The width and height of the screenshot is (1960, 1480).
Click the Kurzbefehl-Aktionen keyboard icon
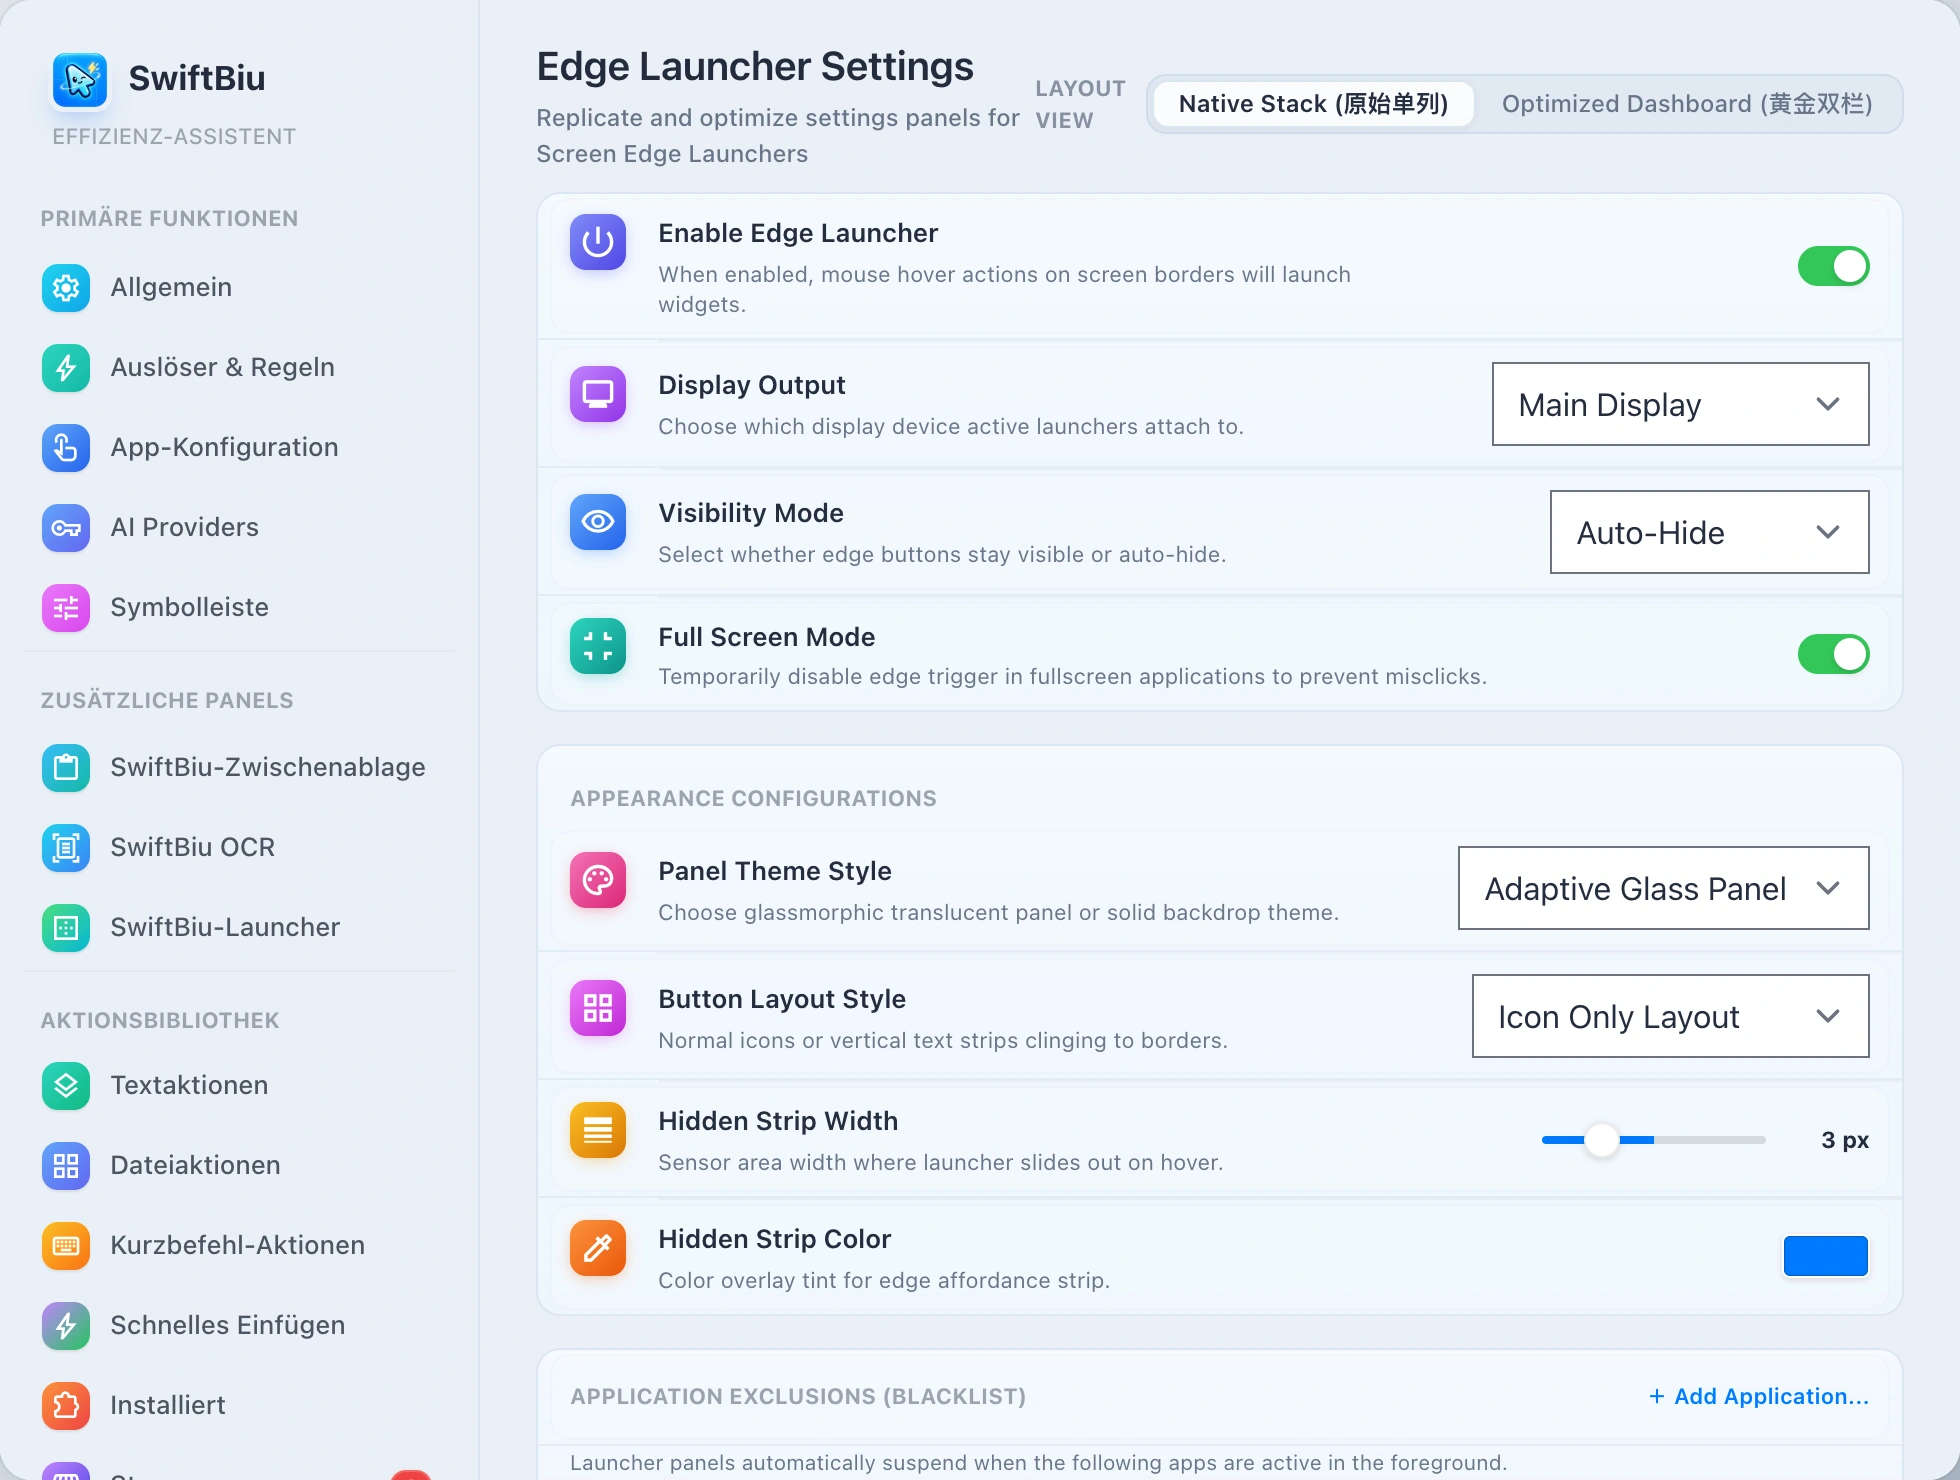coord(66,1246)
